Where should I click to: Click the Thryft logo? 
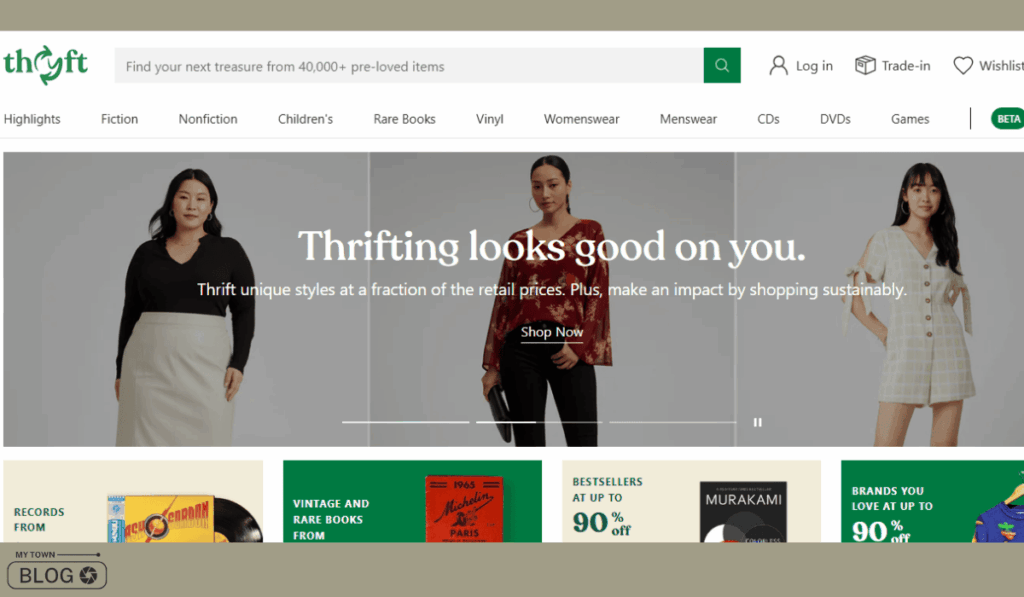(x=45, y=65)
